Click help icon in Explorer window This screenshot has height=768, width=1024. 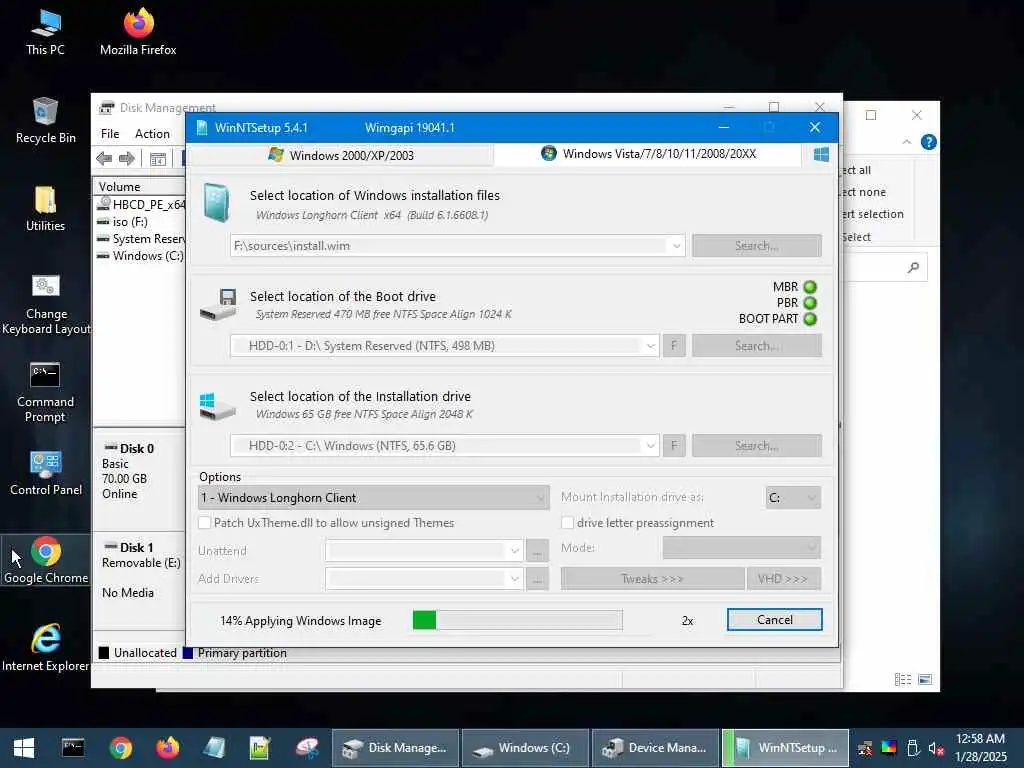(928, 142)
